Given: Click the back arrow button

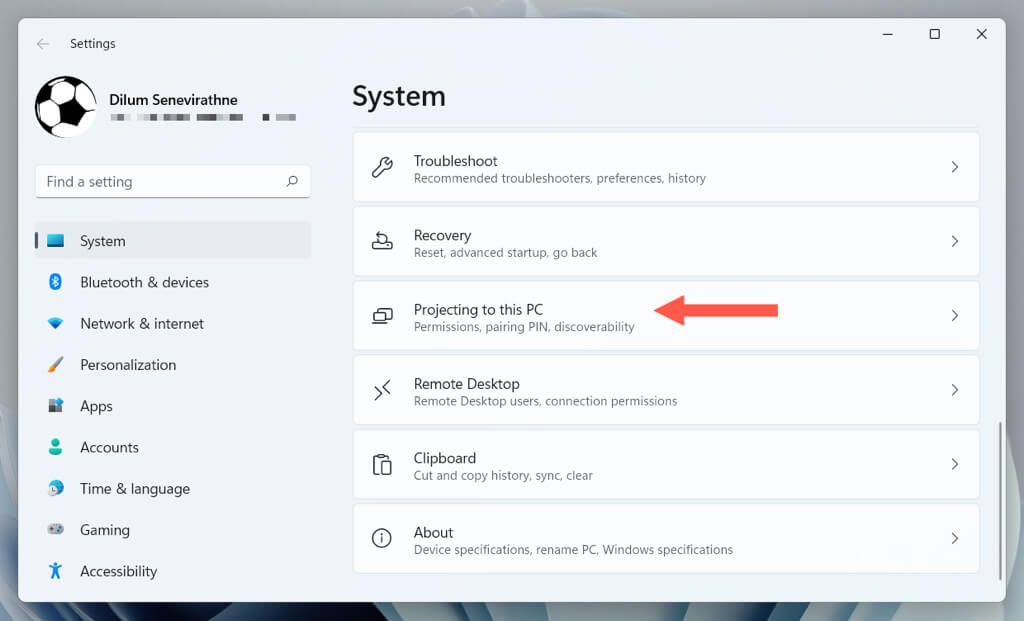Looking at the screenshot, I should click(43, 44).
